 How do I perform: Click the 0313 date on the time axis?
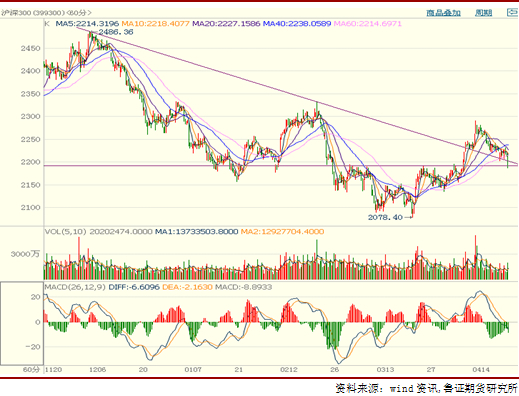(385, 370)
